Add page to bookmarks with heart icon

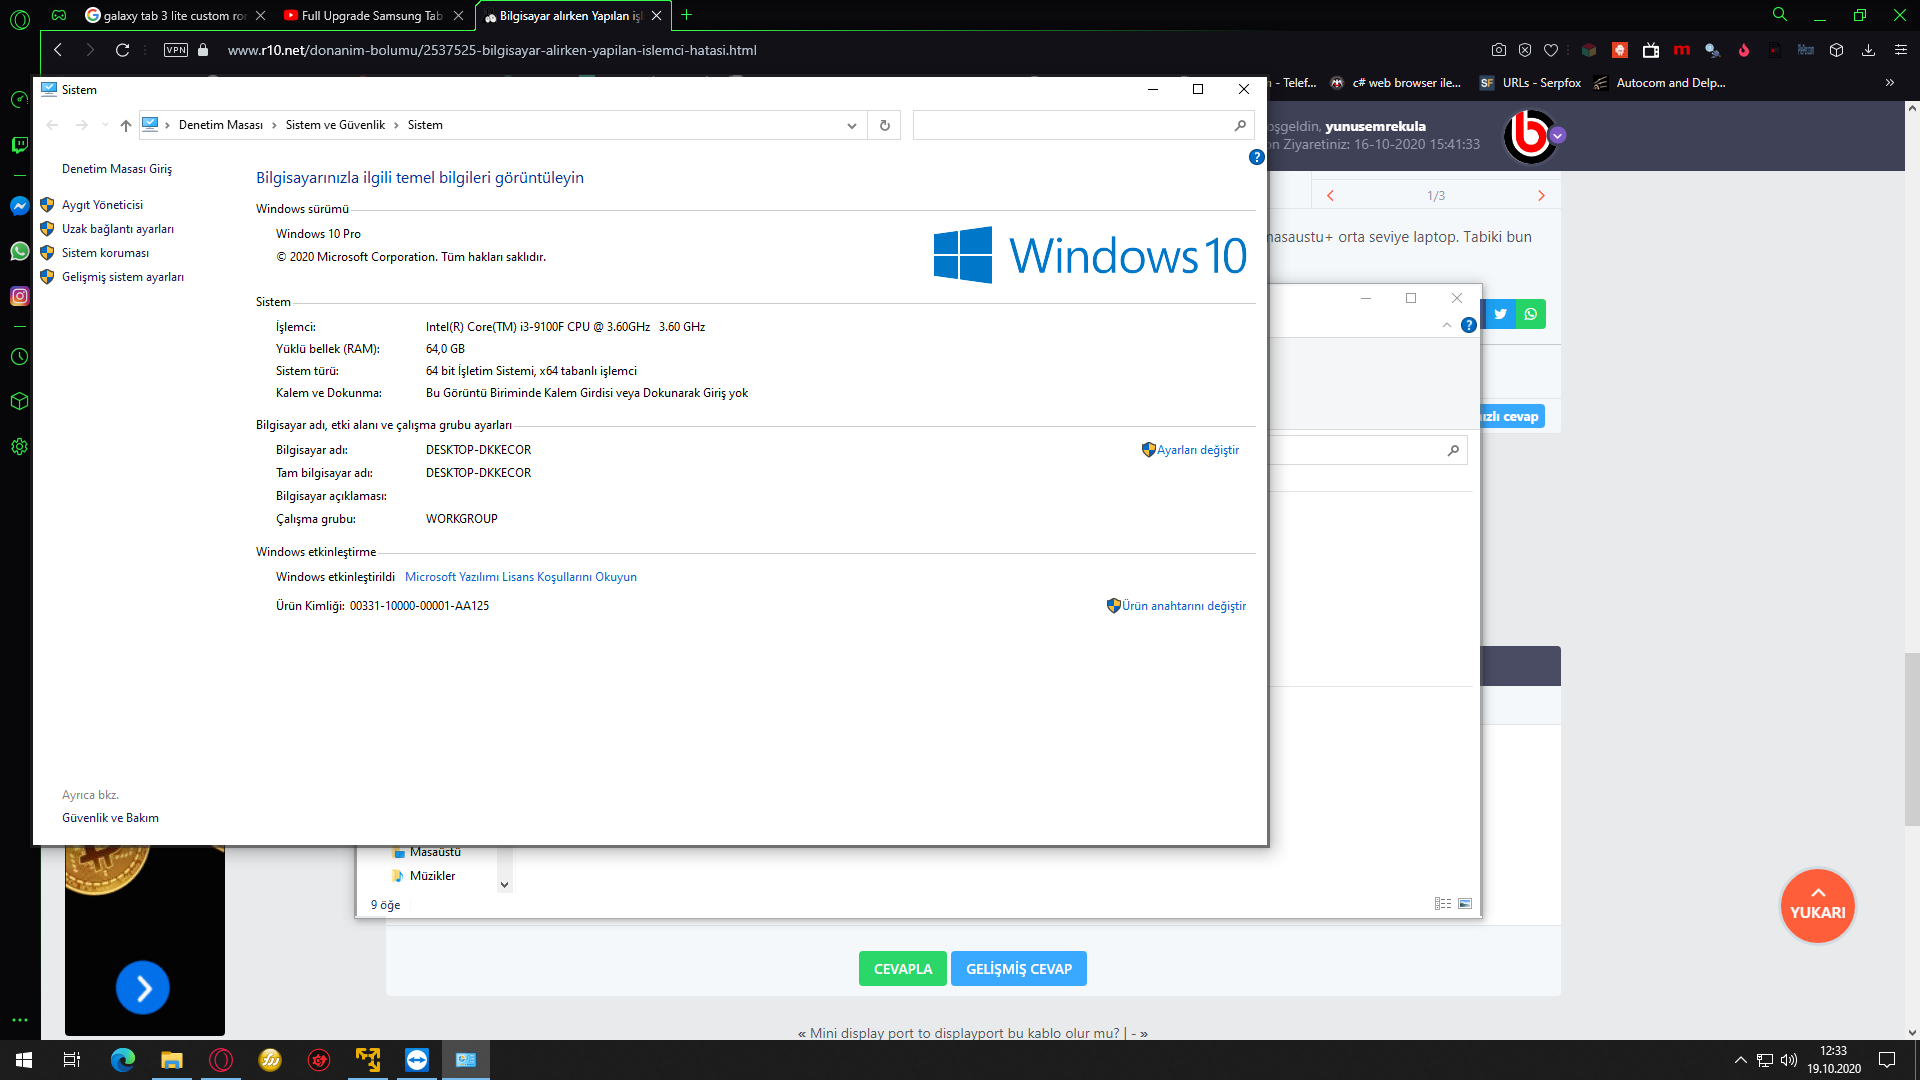pyautogui.click(x=1551, y=50)
